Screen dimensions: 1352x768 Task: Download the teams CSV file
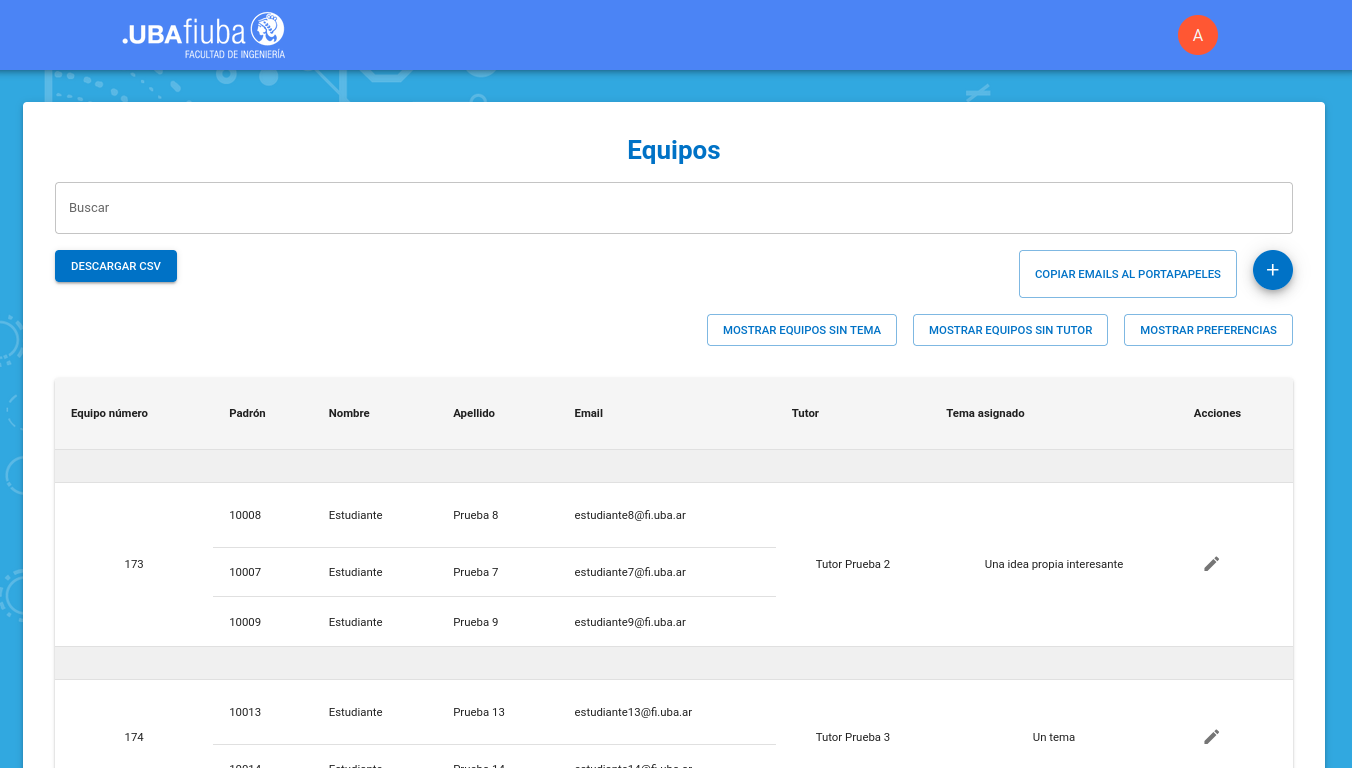pos(116,266)
